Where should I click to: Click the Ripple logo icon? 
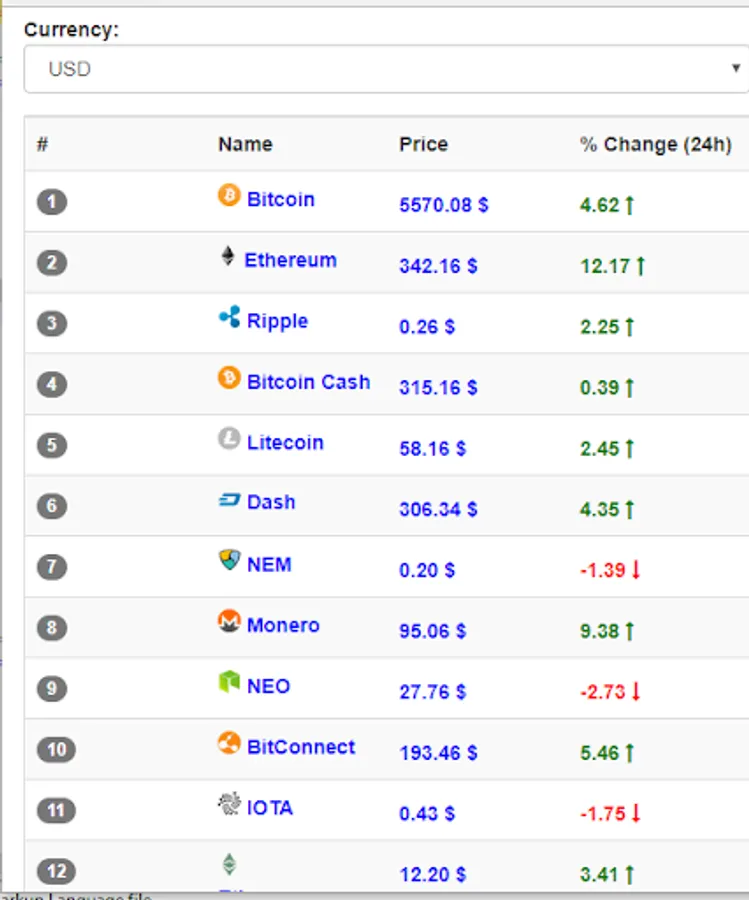coord(230,316)
